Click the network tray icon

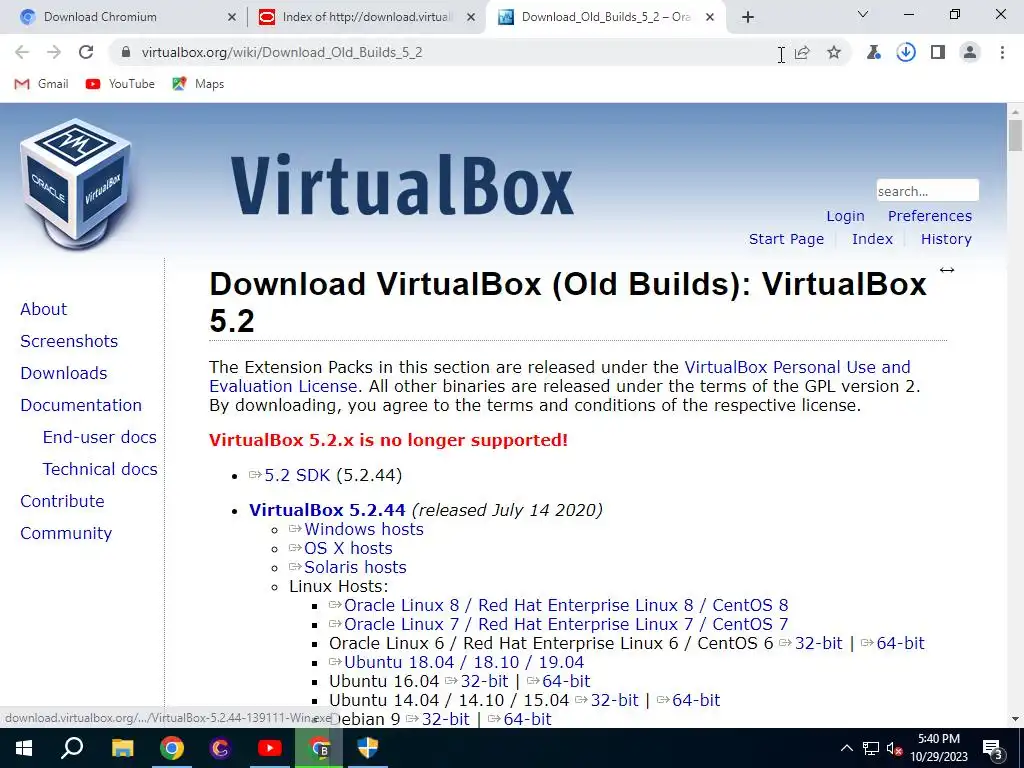[871, 748]
